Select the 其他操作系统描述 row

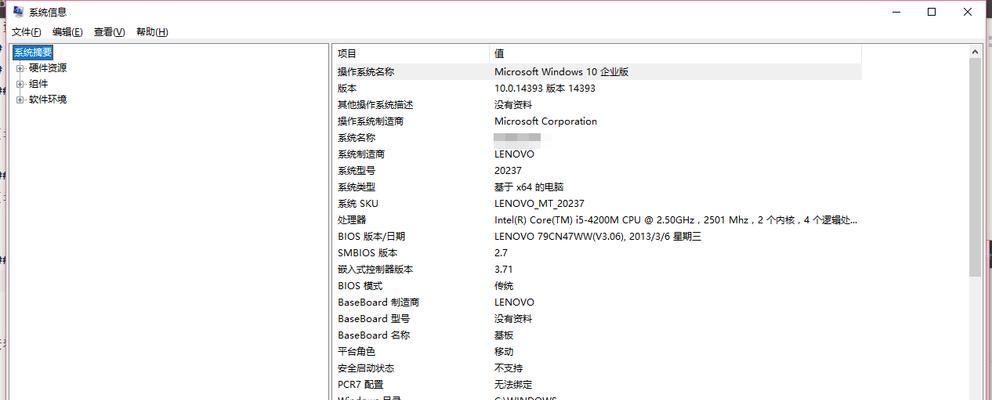pos(597,105)
